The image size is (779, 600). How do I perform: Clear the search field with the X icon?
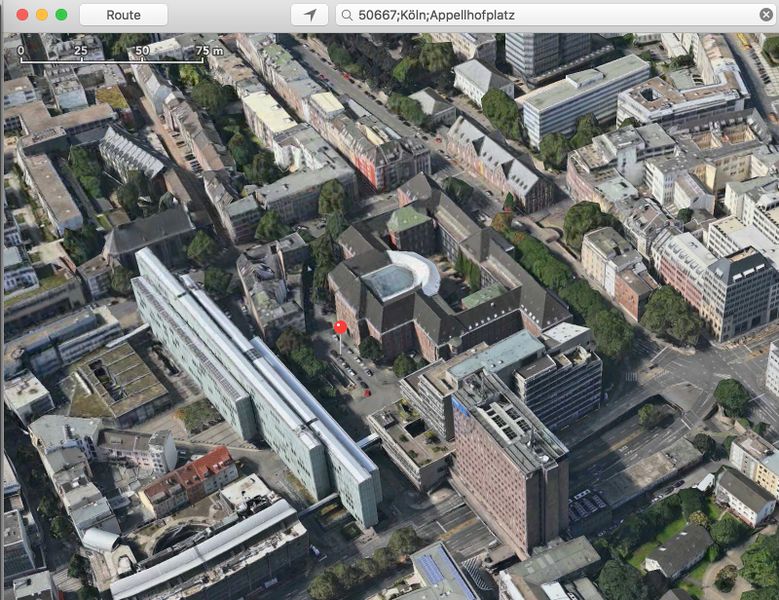pos(766,15)
